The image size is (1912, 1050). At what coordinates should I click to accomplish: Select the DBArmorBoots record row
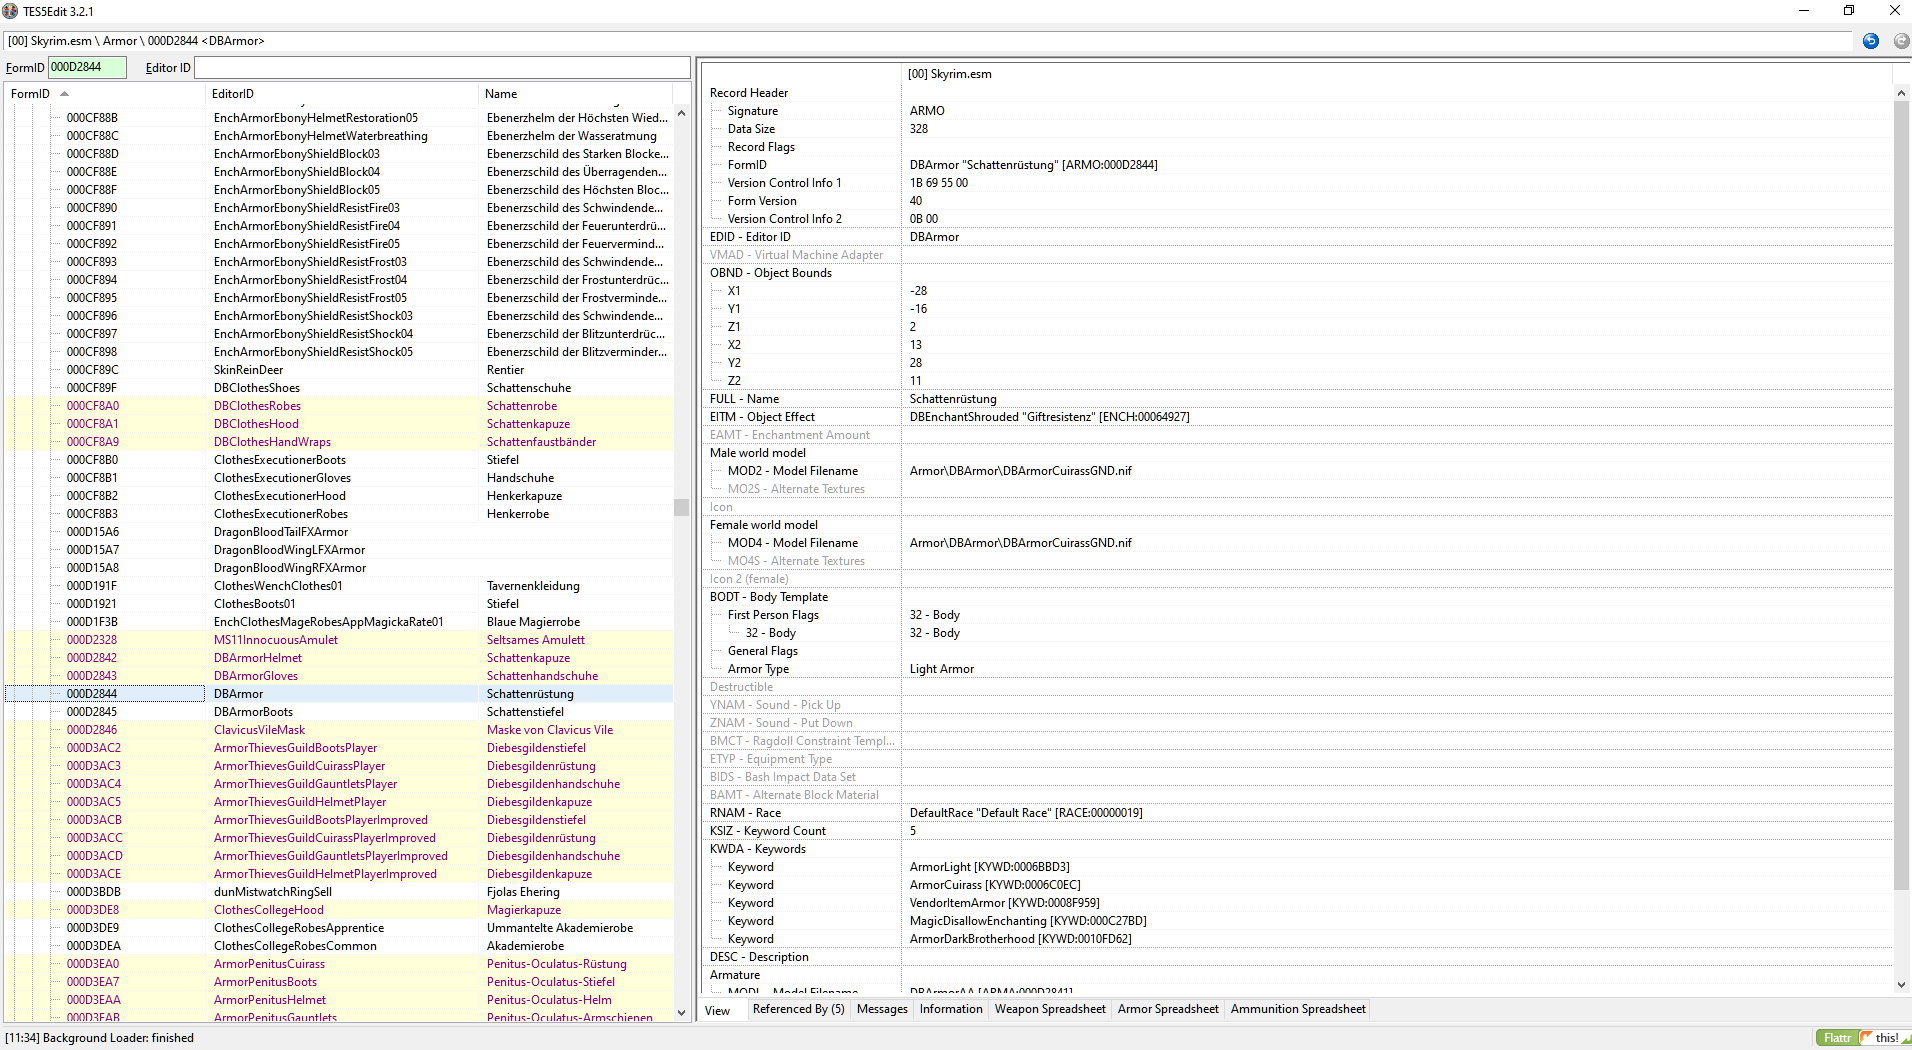pyautogui.click(x=339, y=712)
